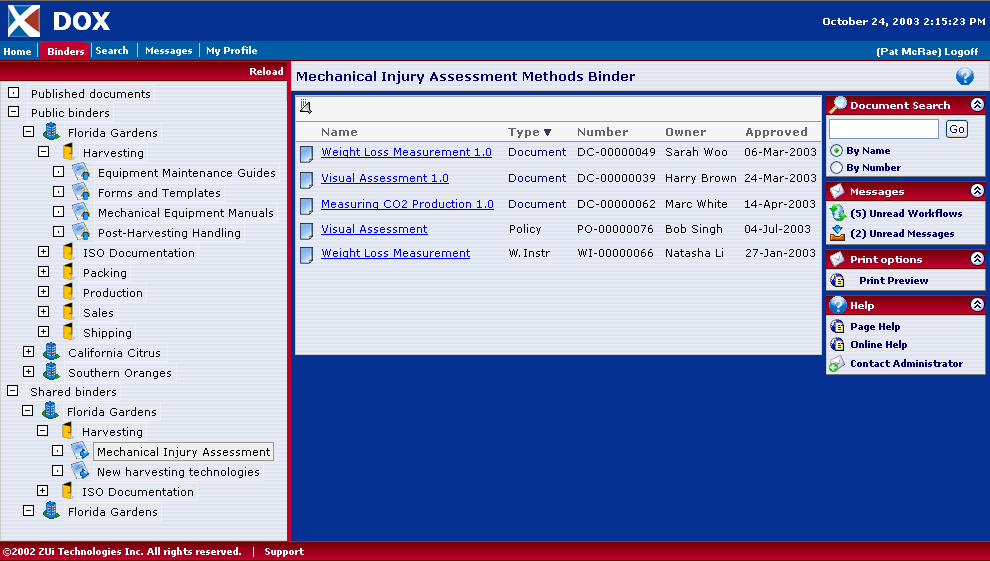
Task: Click document icon beside Measuring CO2 Production 1.0
Action: click(x=306, y=205)
